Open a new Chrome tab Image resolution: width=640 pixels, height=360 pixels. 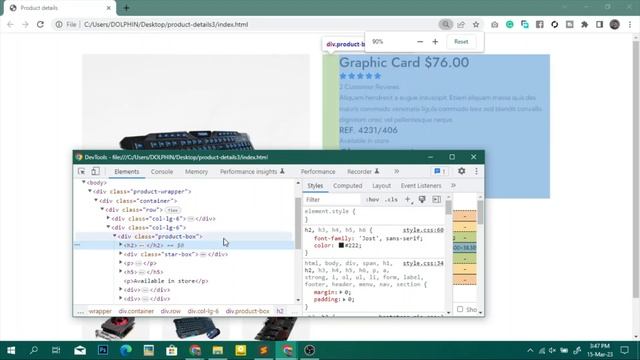(x=126, y=8)
